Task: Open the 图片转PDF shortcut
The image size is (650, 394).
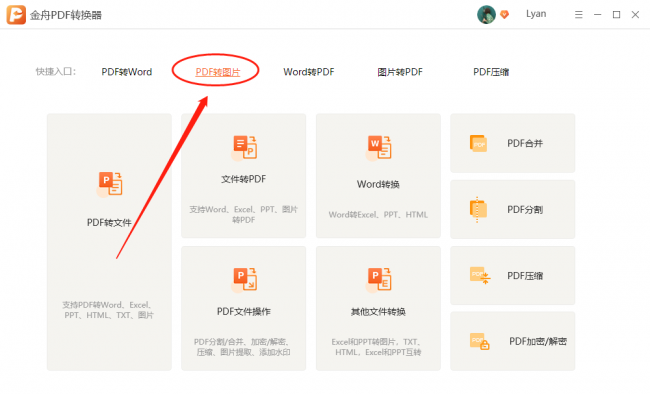Action: click(400, 72)
